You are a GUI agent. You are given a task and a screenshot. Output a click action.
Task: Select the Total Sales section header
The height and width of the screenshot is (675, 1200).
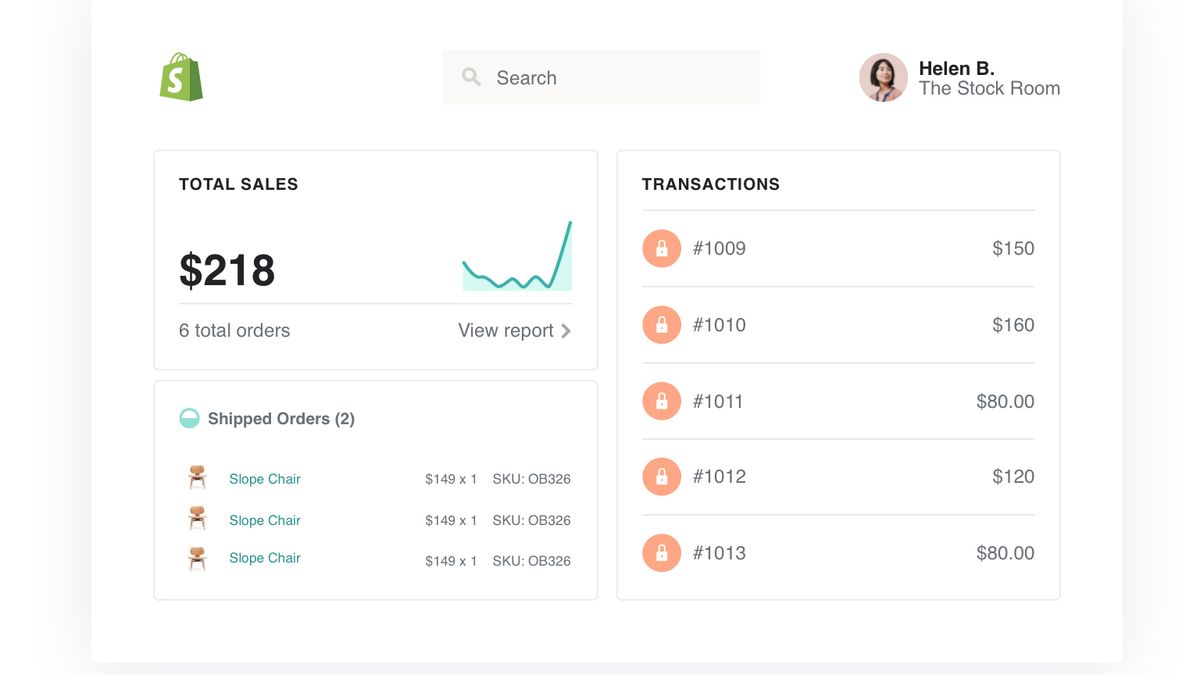click(x=238, y=184)
